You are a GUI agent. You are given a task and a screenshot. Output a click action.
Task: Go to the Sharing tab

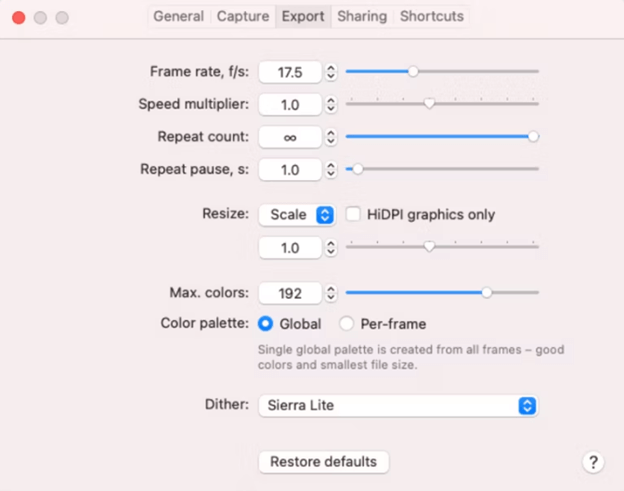[x=362, y=16]
